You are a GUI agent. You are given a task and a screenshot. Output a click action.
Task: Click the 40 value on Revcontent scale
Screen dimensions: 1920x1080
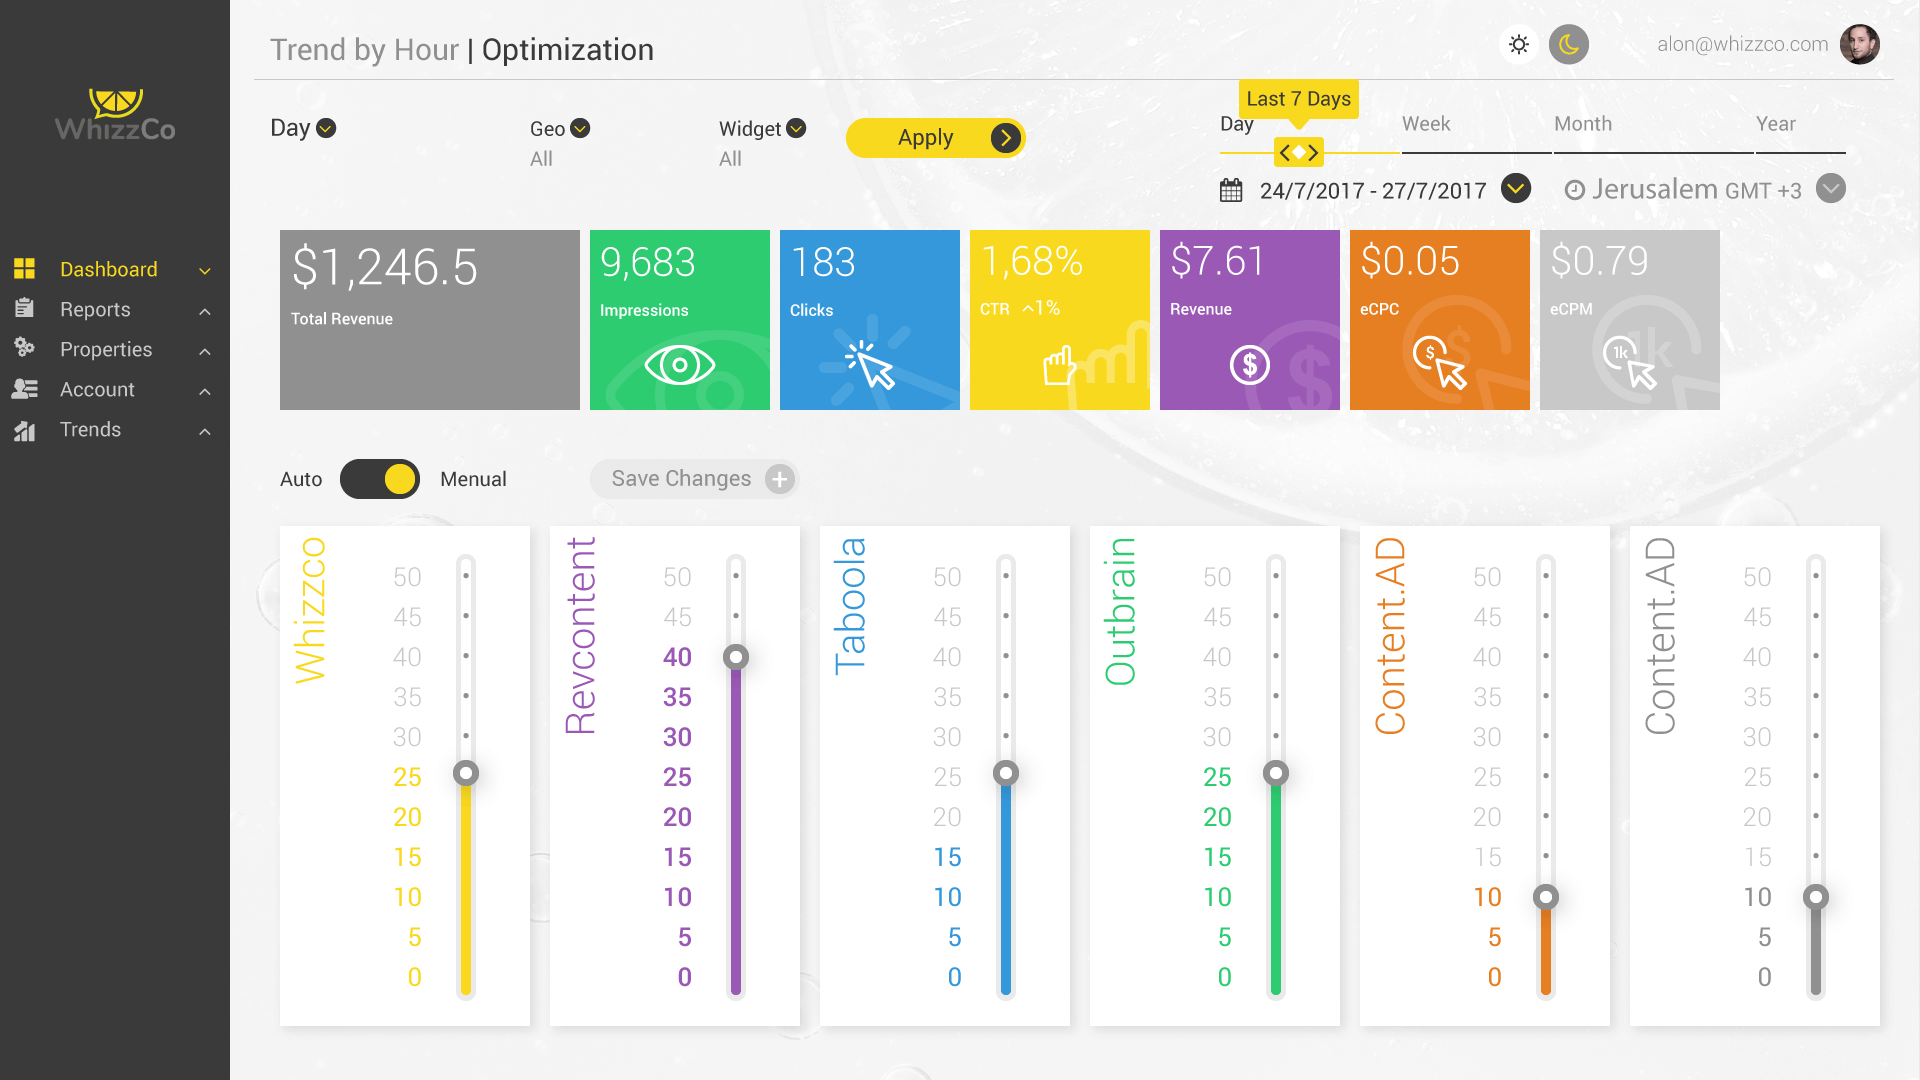(x=677, y=657)
